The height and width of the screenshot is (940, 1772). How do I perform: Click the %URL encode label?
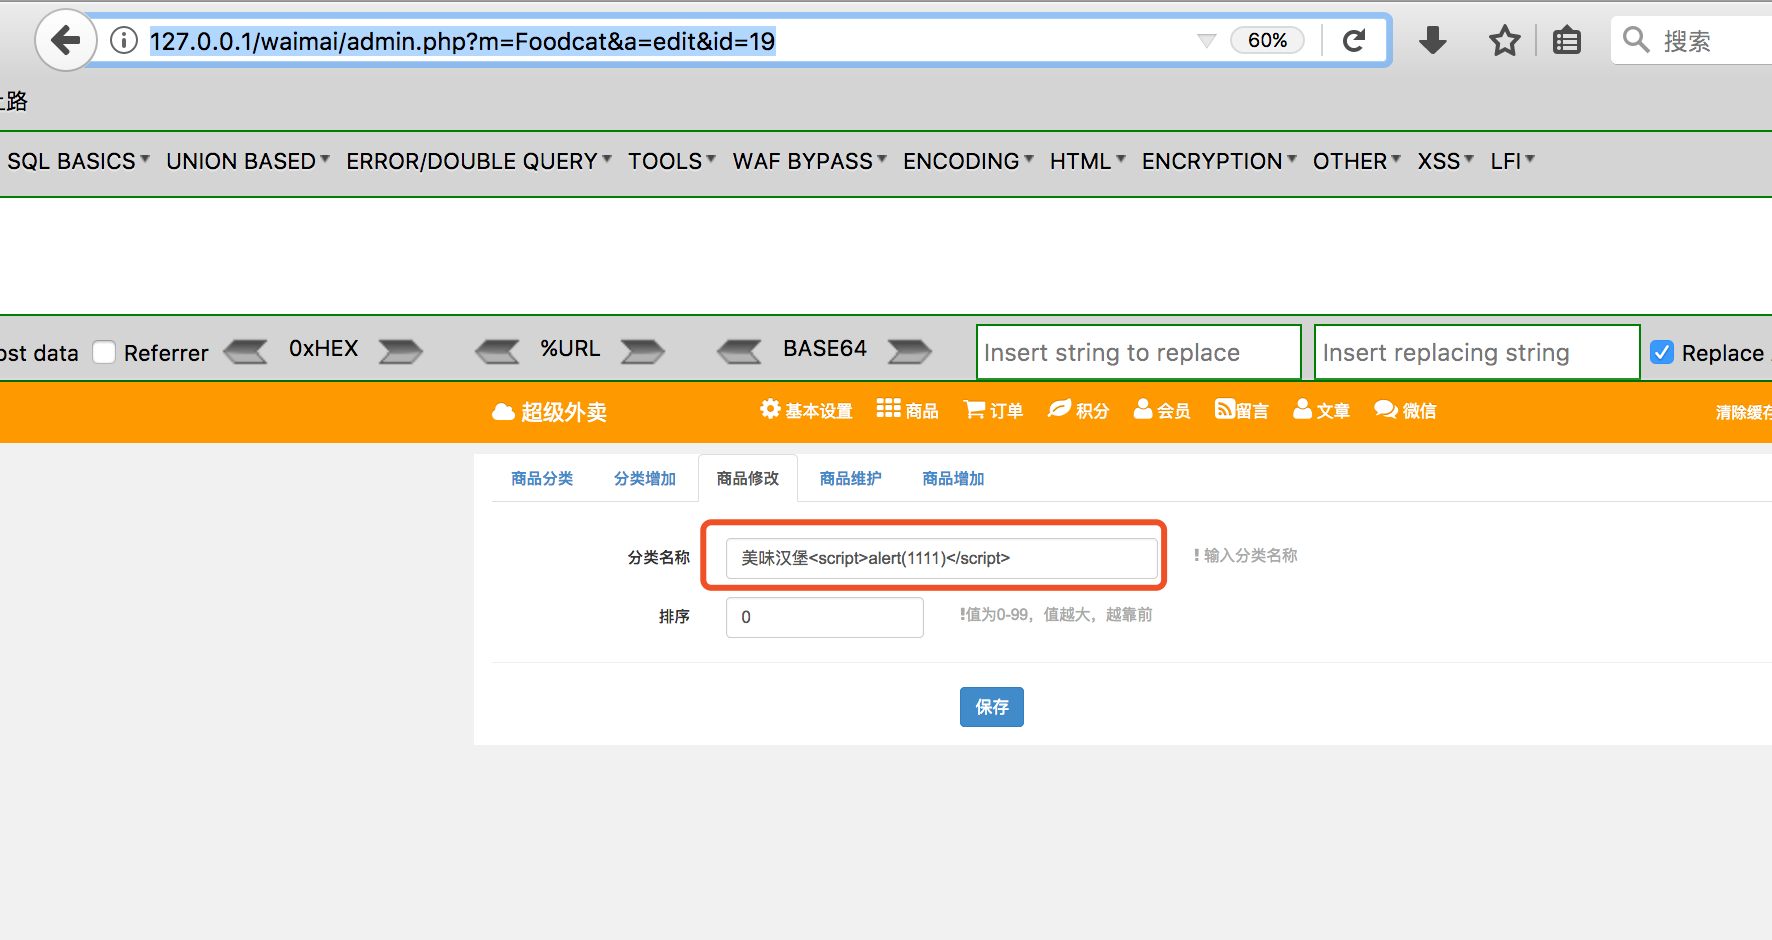click(570, 349)
